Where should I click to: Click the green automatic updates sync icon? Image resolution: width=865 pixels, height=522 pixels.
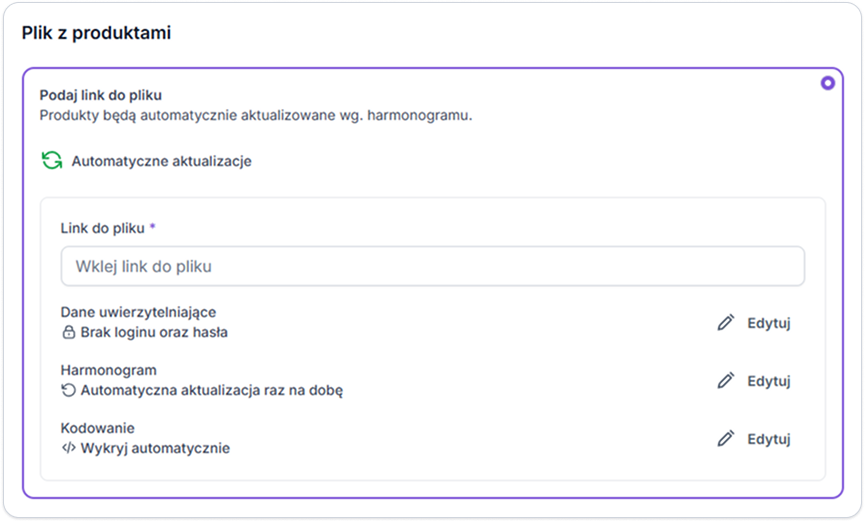tap(52, 161)
